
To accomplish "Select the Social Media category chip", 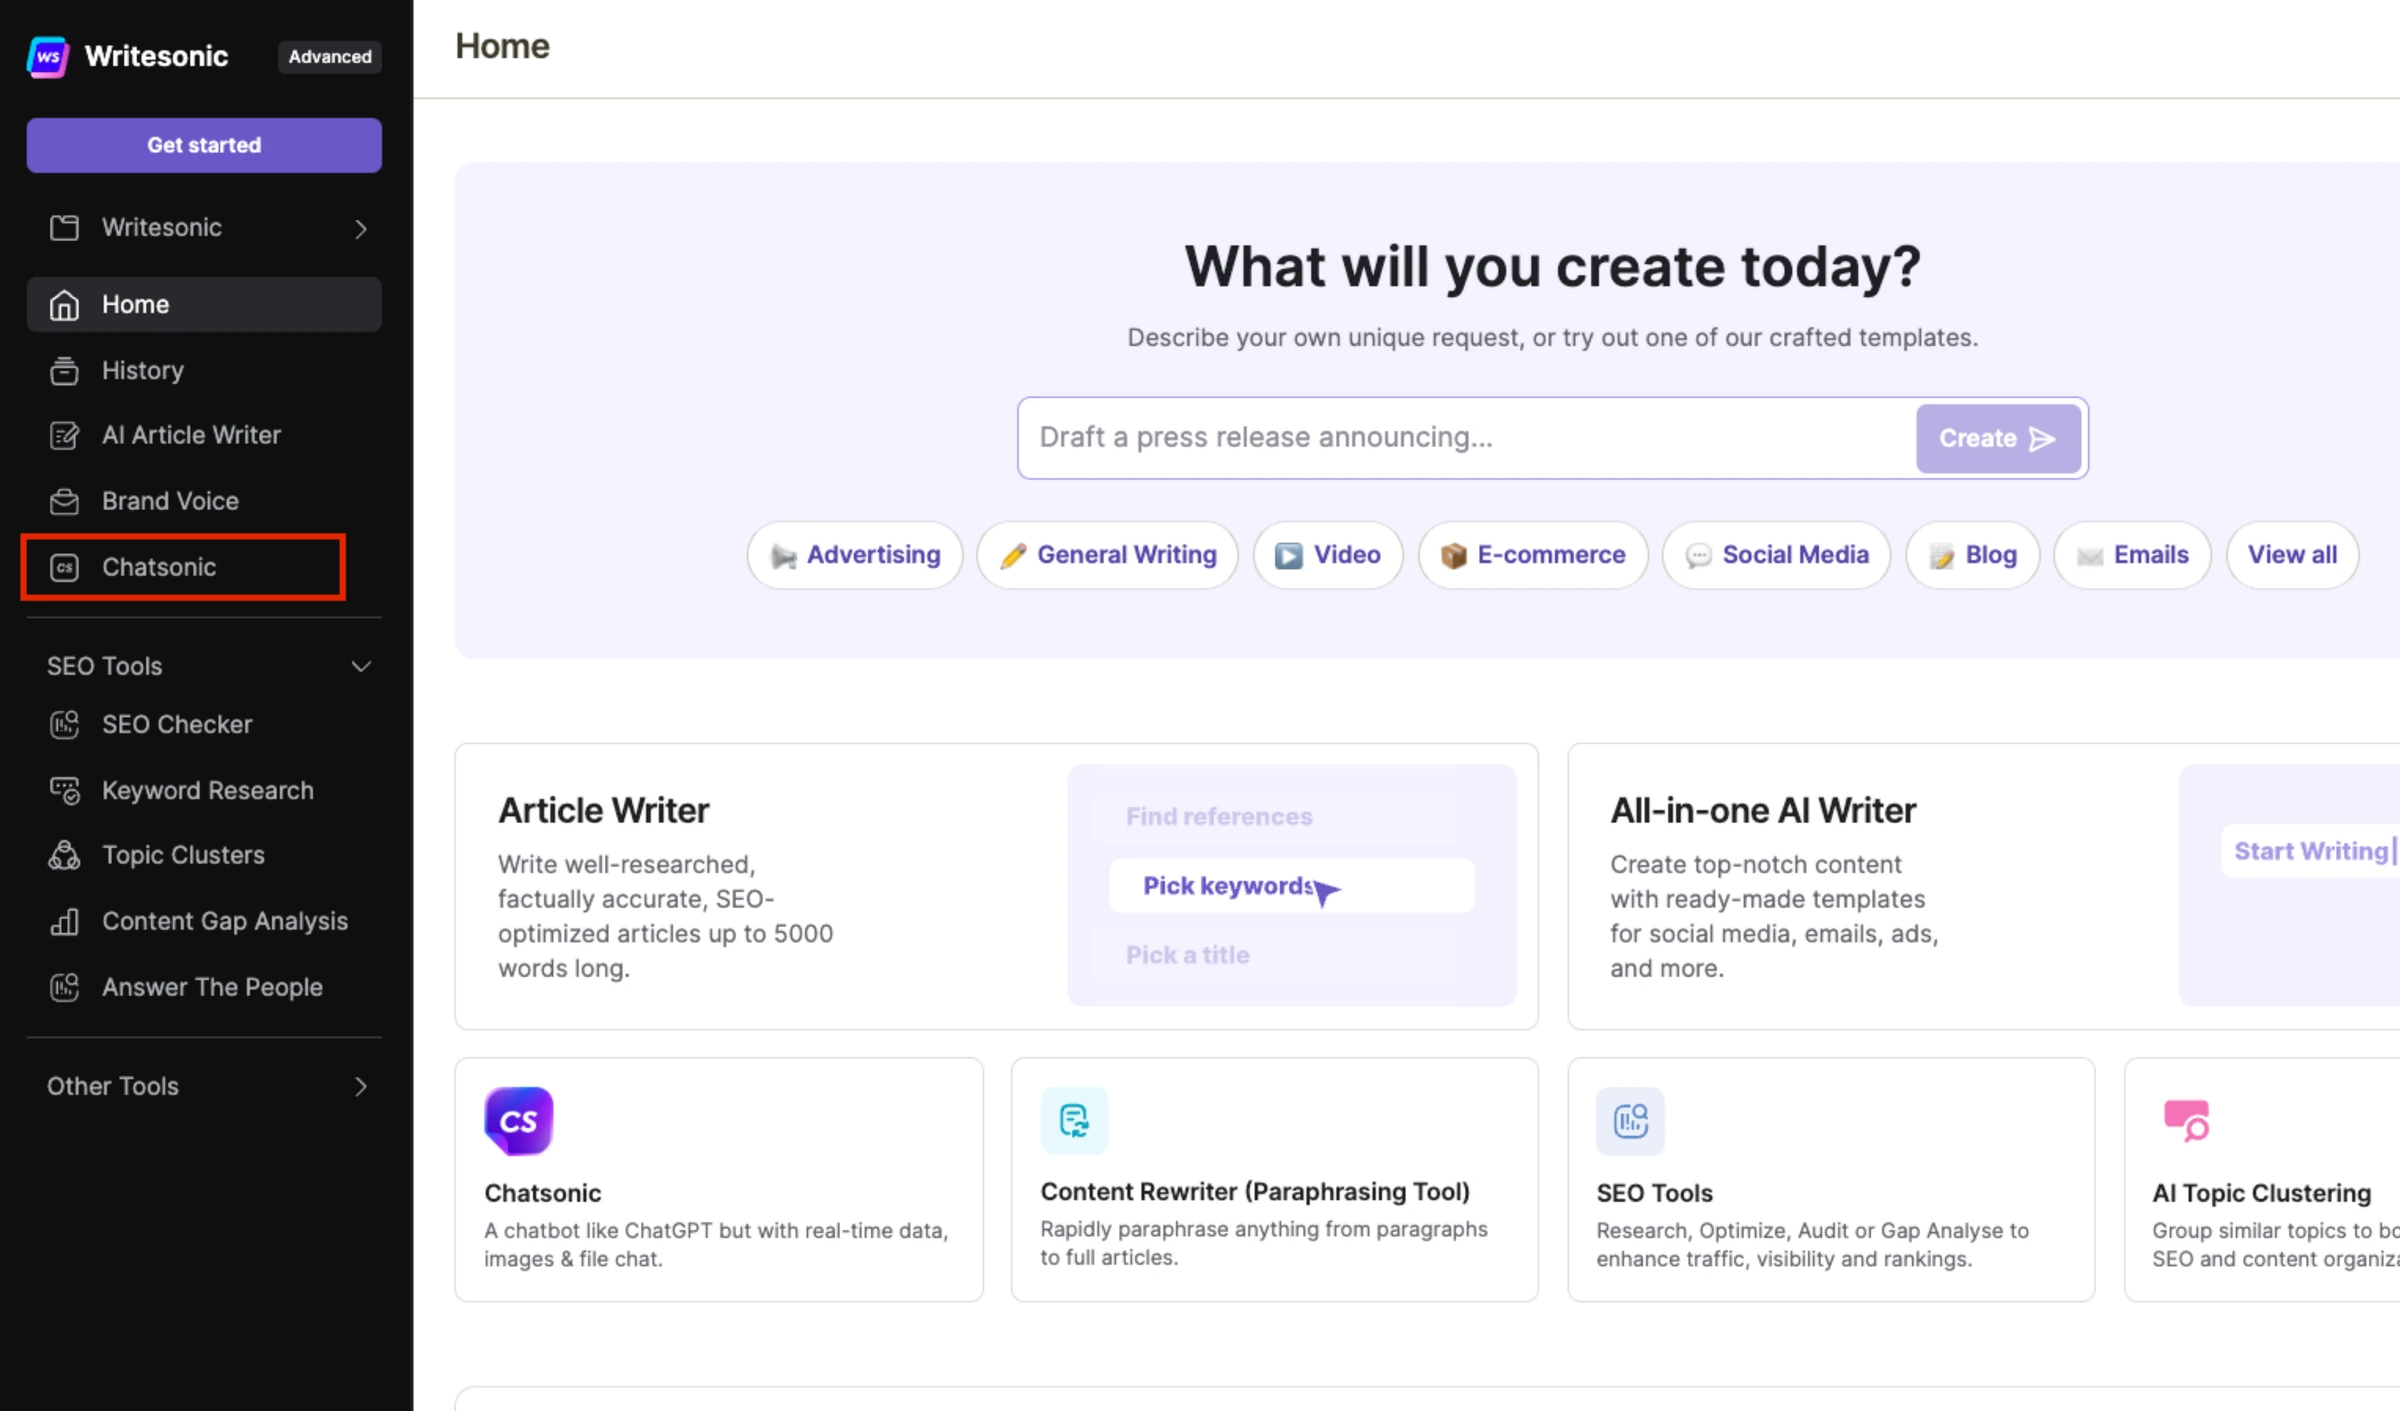I will (1776, 555).
